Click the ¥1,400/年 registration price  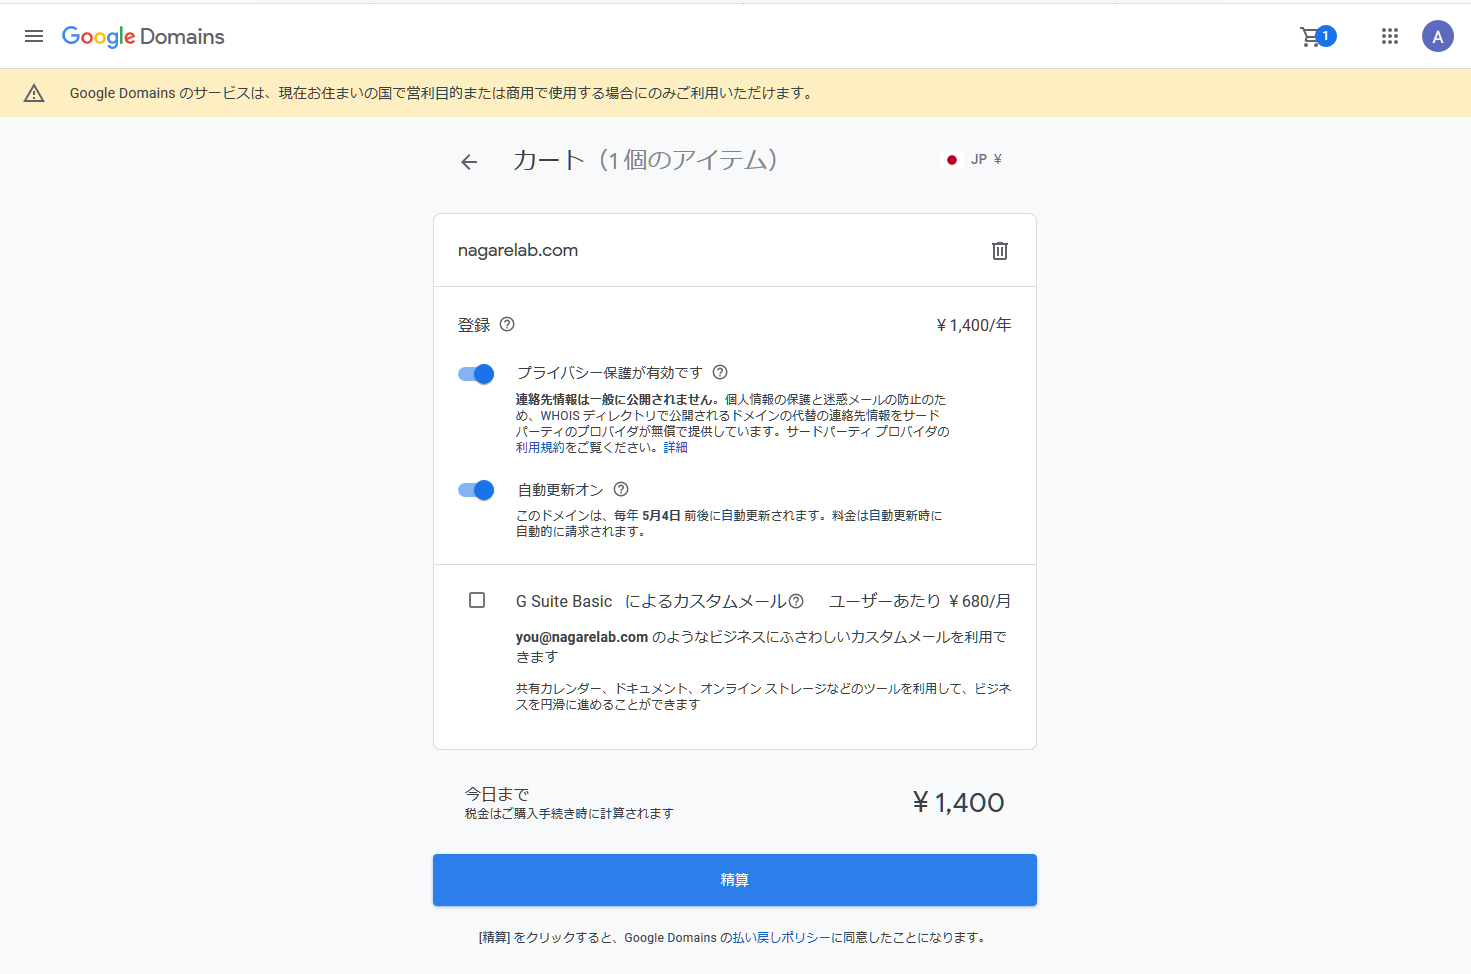974,325
